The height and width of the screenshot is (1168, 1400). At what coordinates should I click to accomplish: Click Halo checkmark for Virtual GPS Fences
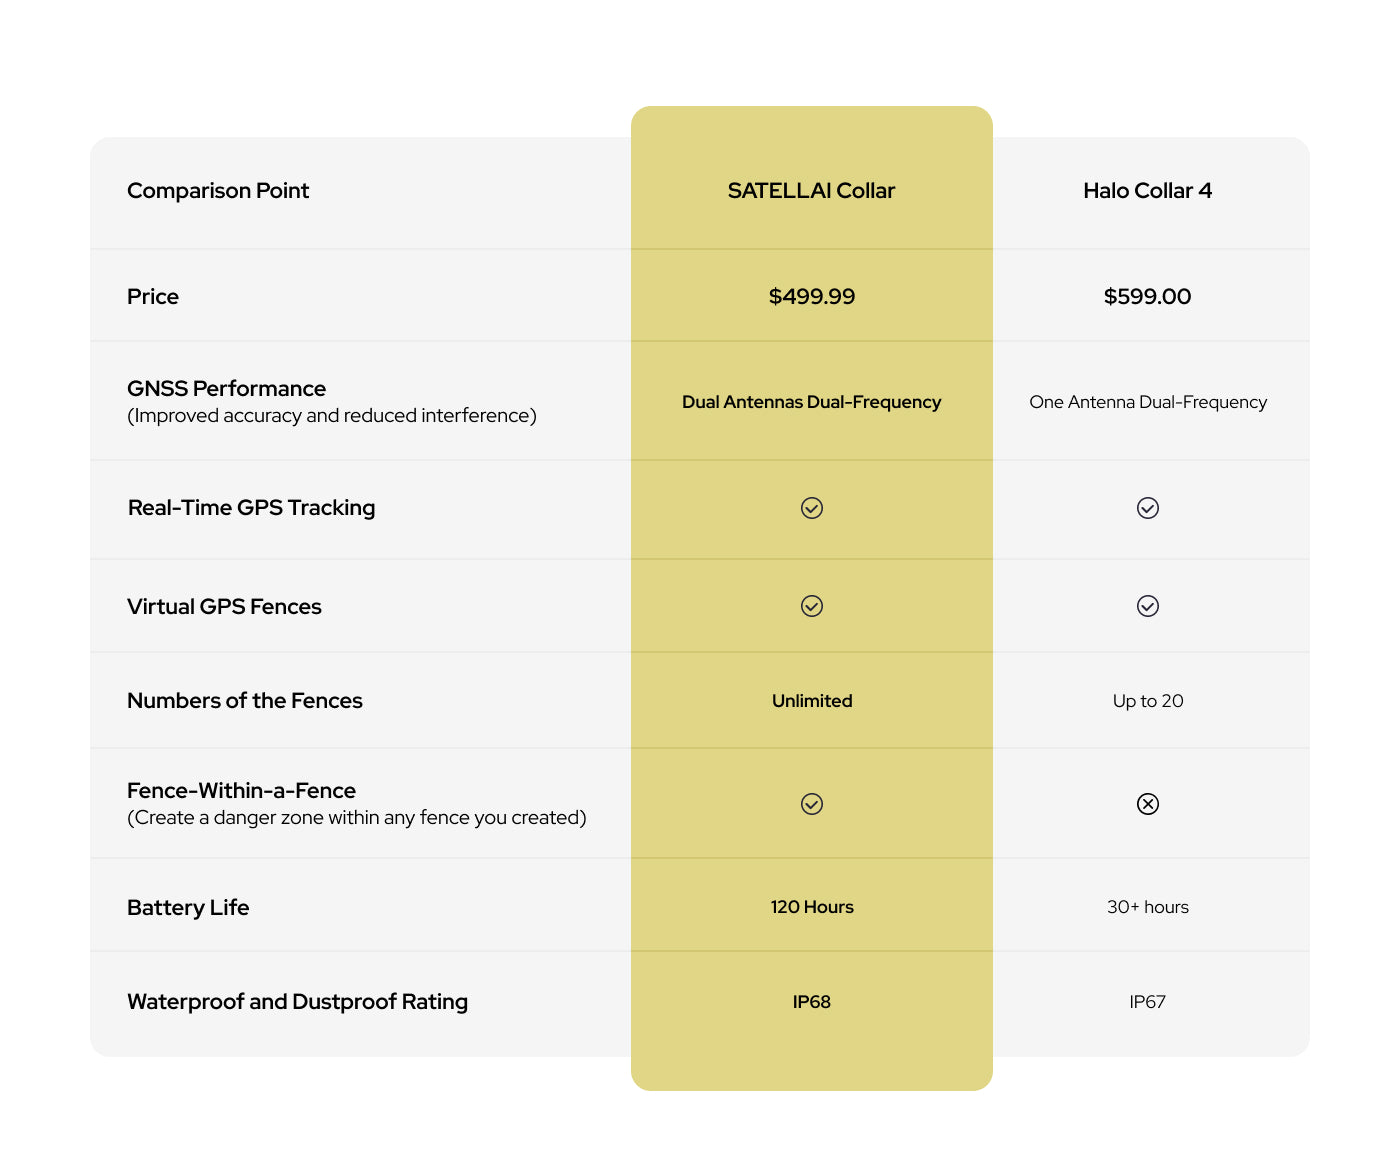(x=1148, y=606)
